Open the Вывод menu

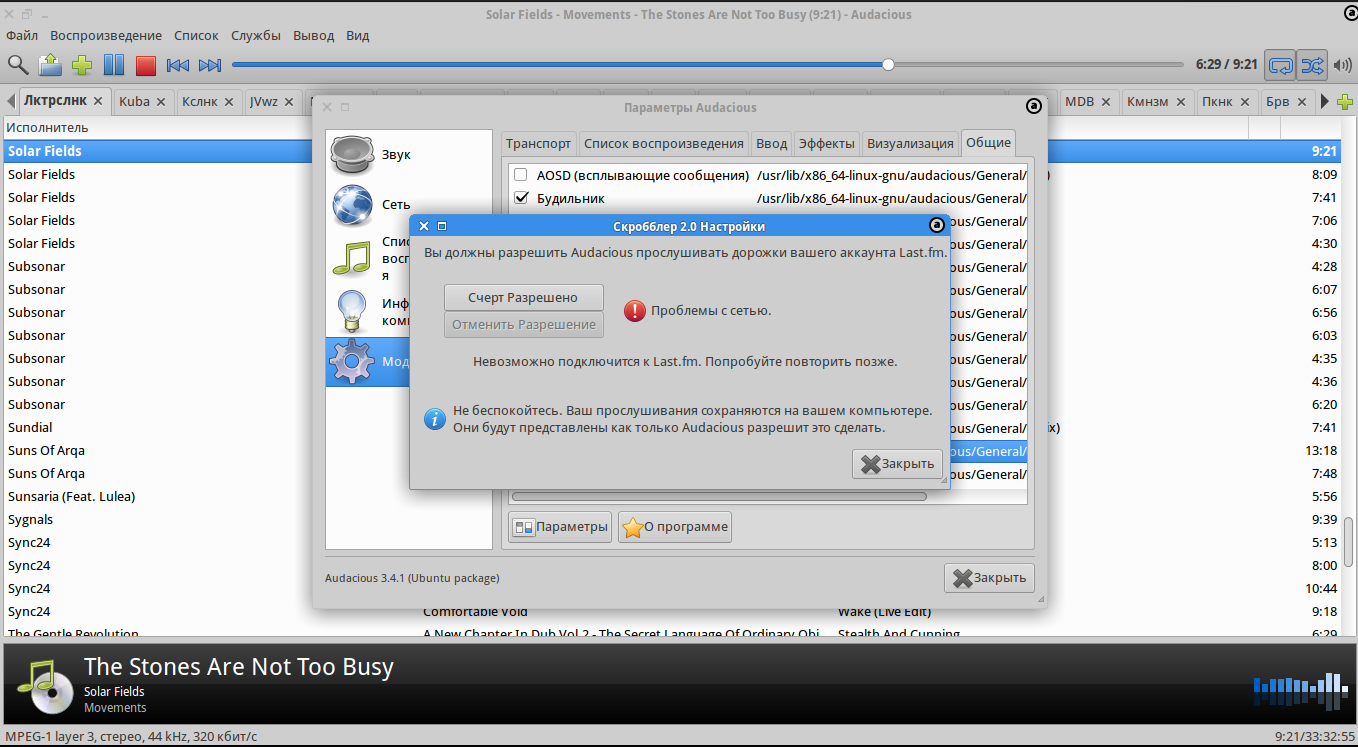[314, 35]
